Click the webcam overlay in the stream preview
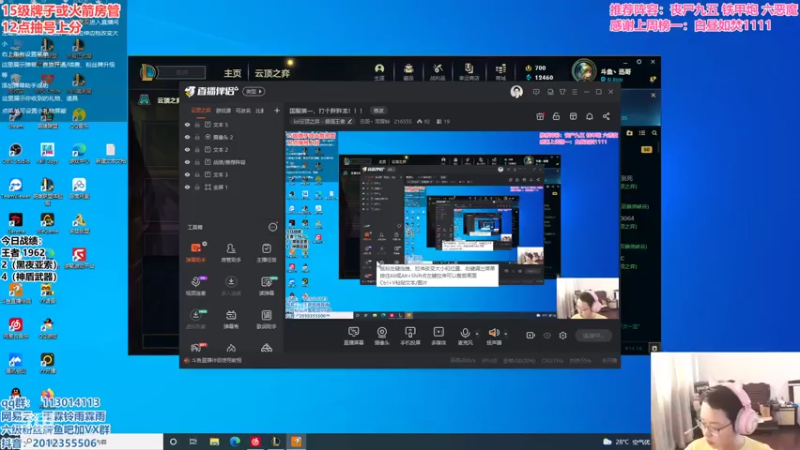Screen dimensions: 800x450 point(587,298)
